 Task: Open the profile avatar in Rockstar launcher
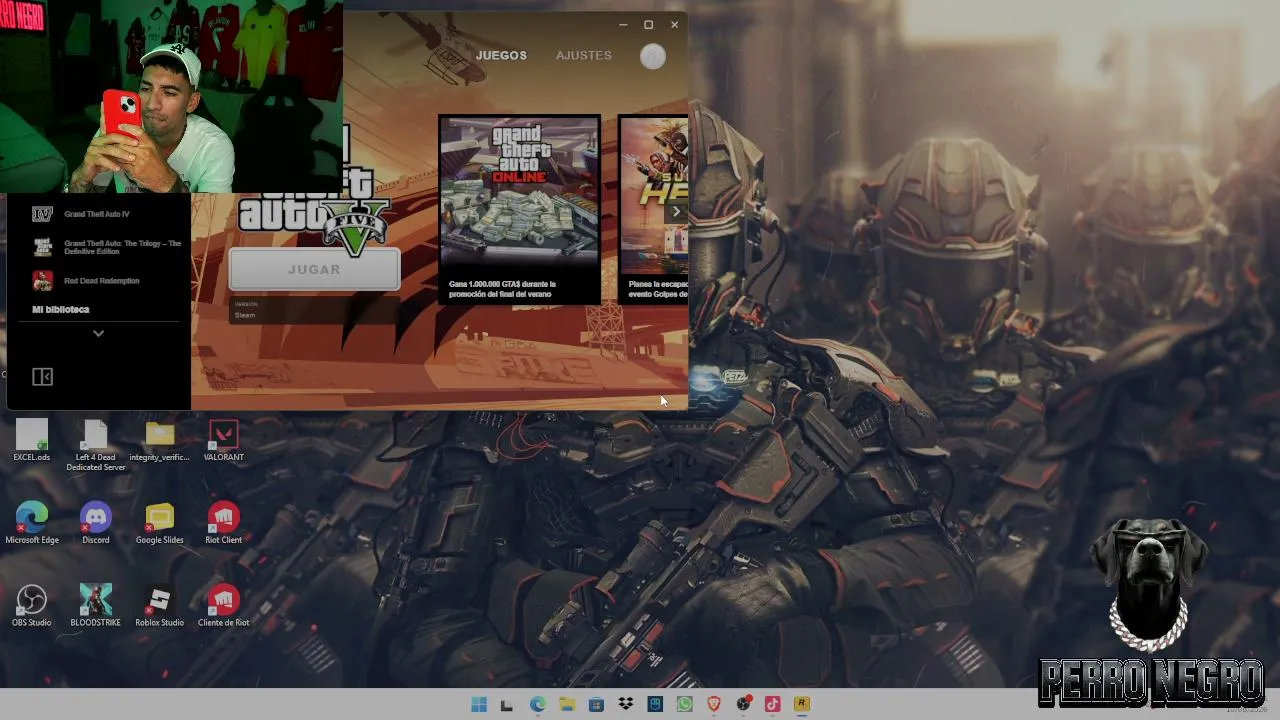point(653,57)
